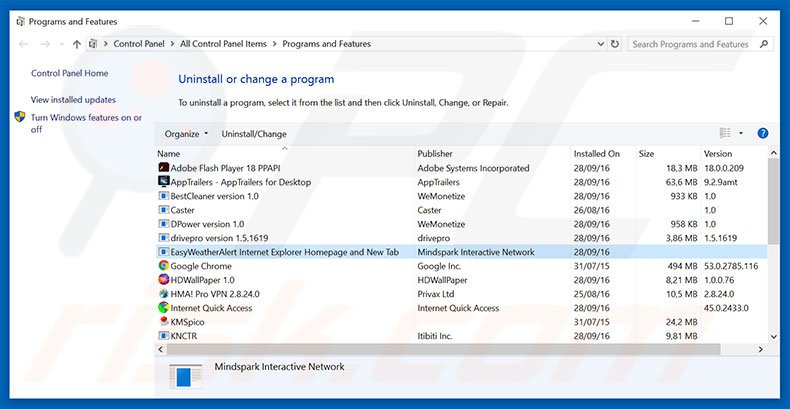Image resolution: width=790 pixels, height=409 pixels.
Task: Expand chevron after Control Panel breadcrumb
Action: point(172,44)
